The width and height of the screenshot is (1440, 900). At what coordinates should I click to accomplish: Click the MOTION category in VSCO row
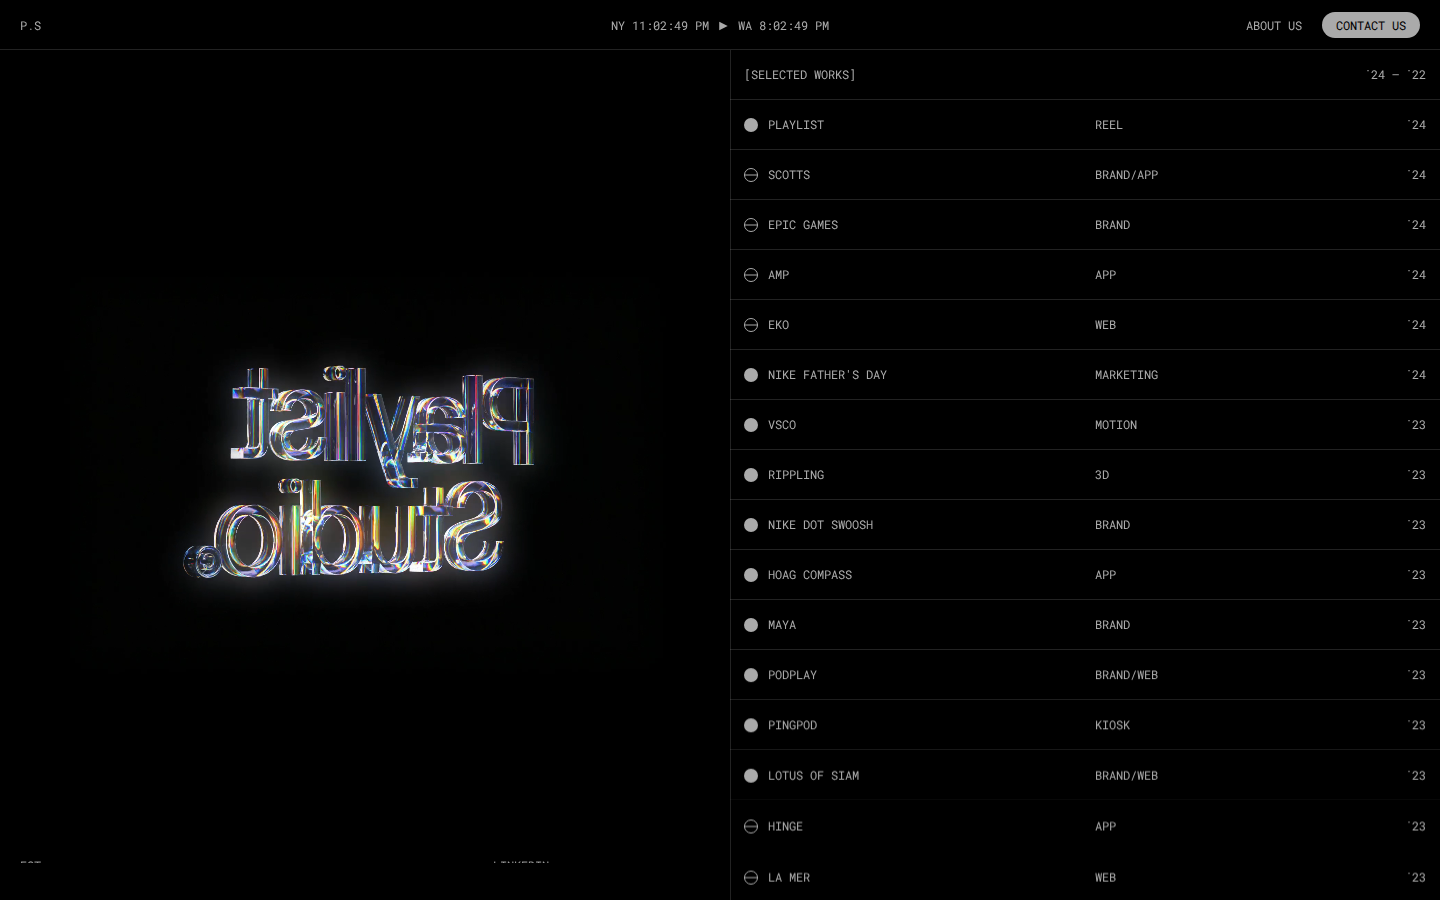(1116, 425)
